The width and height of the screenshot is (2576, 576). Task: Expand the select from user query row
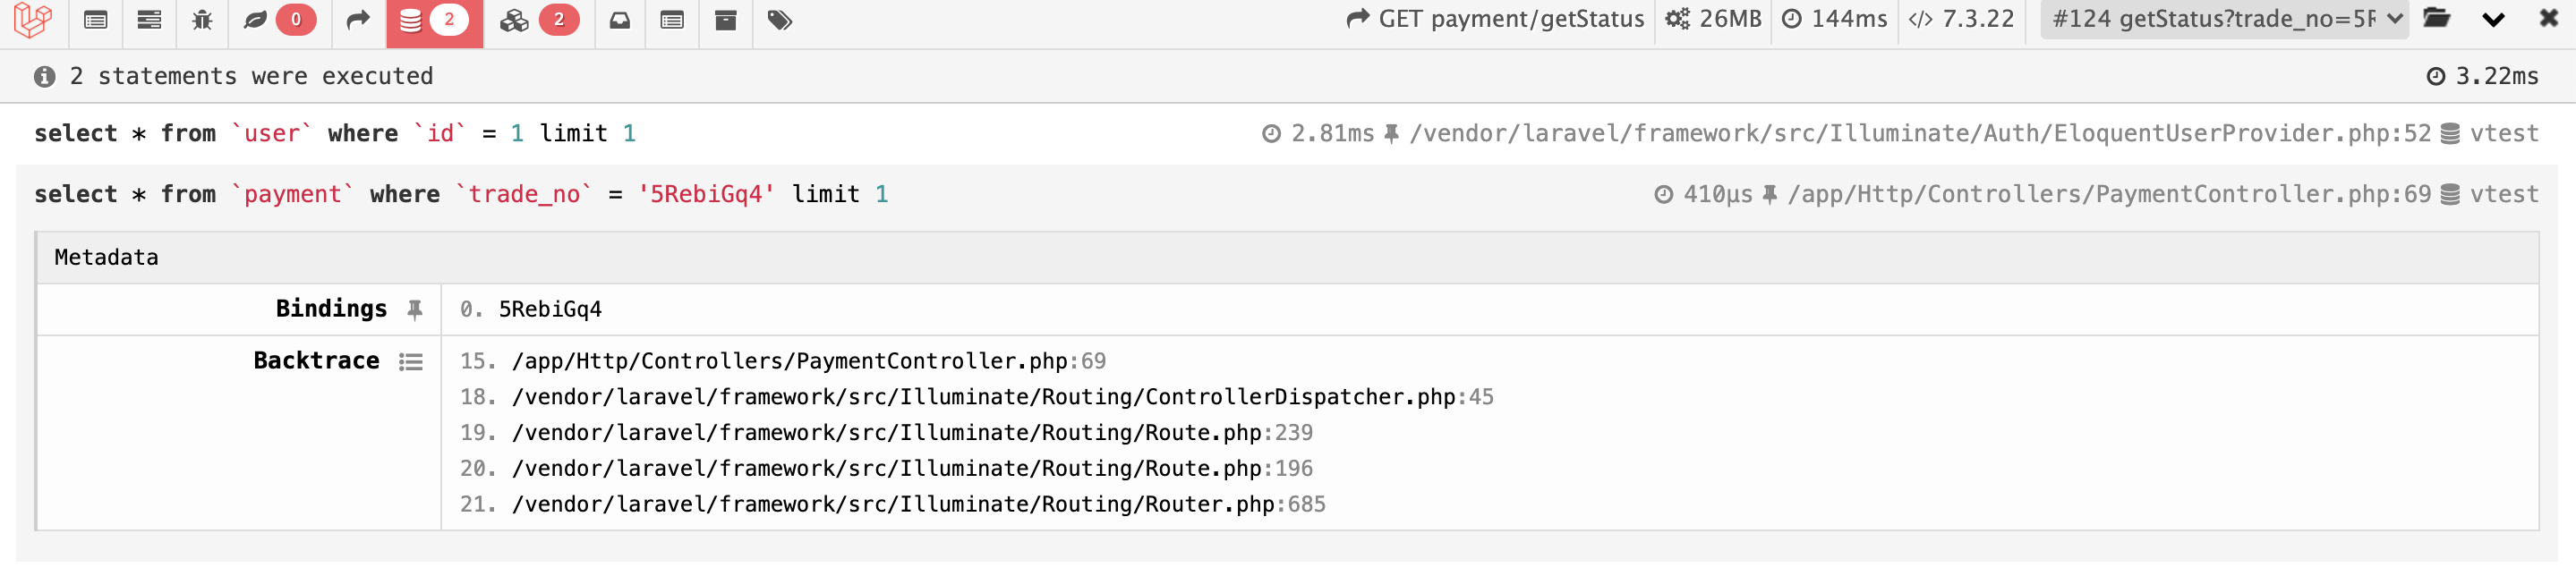[1286, 134]
